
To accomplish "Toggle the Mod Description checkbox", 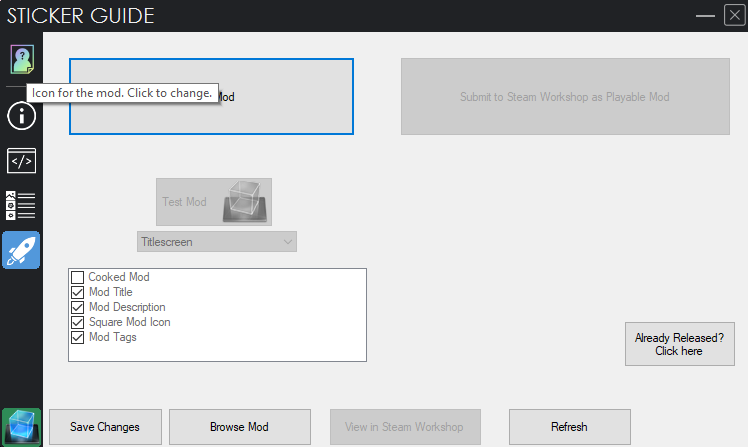I will [x=78, y=307].
